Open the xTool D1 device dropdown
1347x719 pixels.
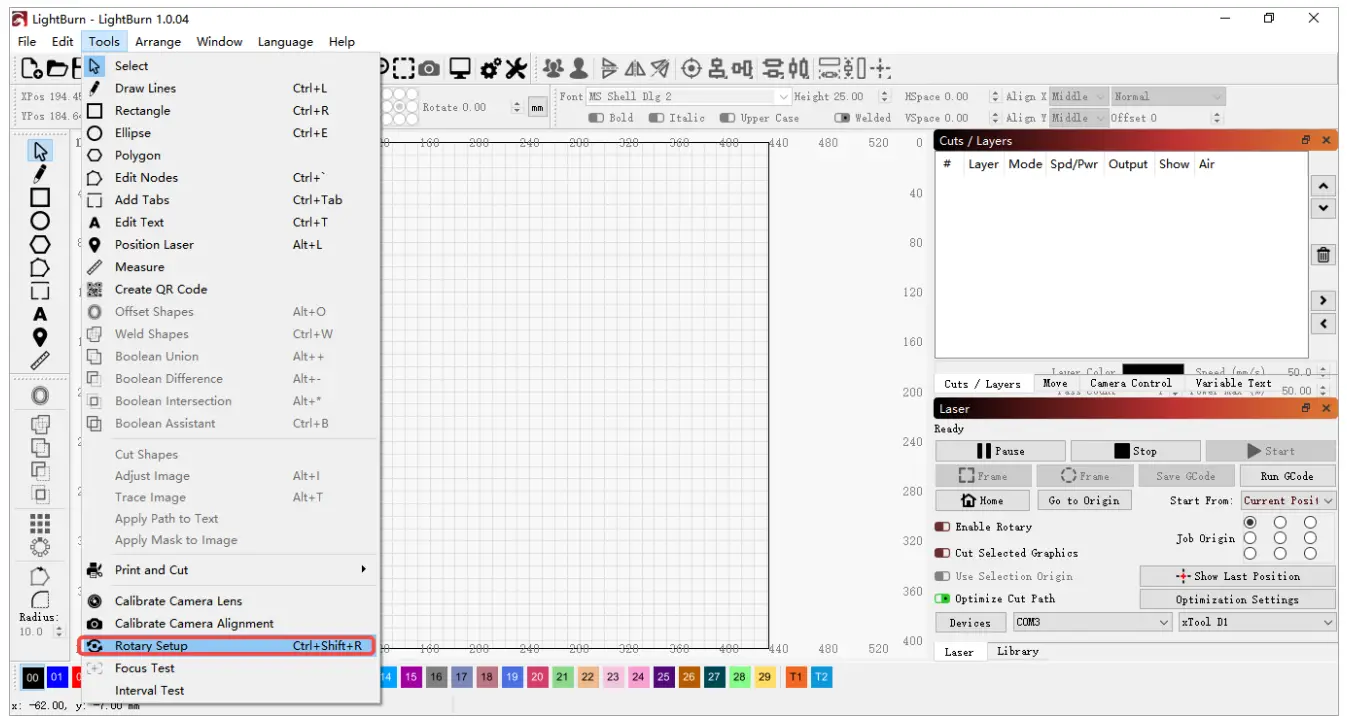pyautogui.click(x=1257, y=622)
